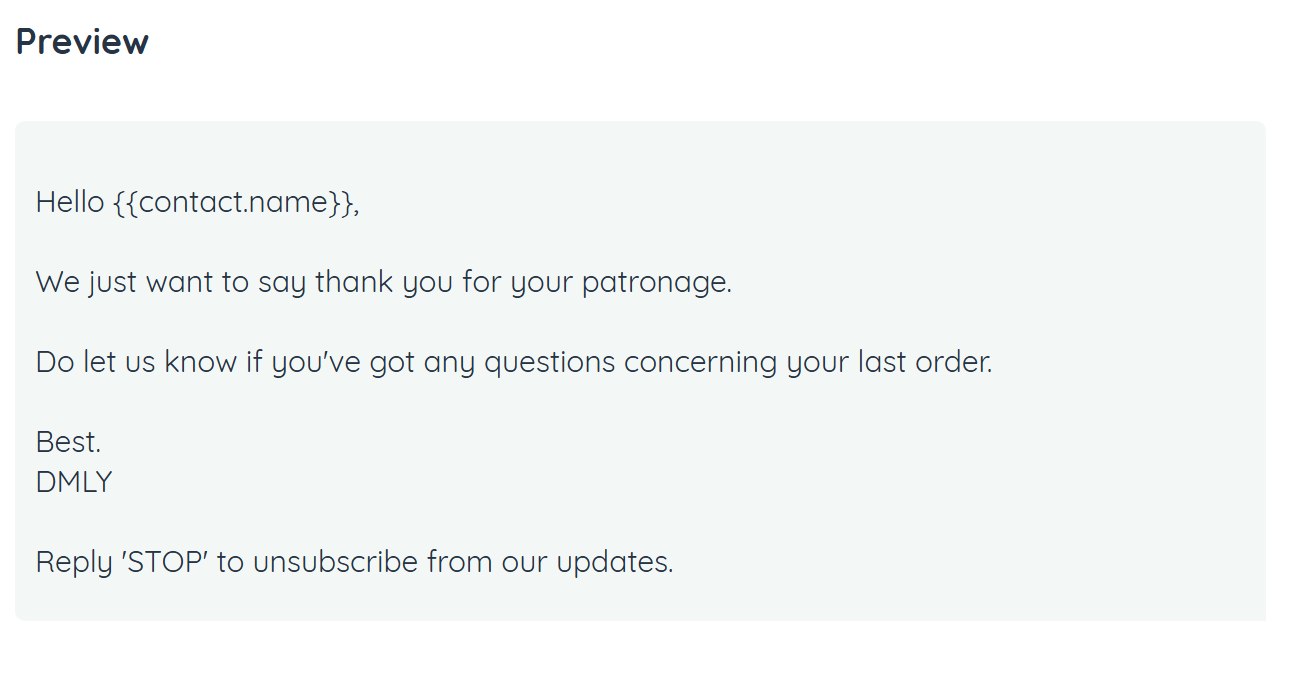The width and height of the screenshot is (1301, 693).
Task: Click the word 'say' in second line
Action: pyautogui.click(x=281, y=282)
